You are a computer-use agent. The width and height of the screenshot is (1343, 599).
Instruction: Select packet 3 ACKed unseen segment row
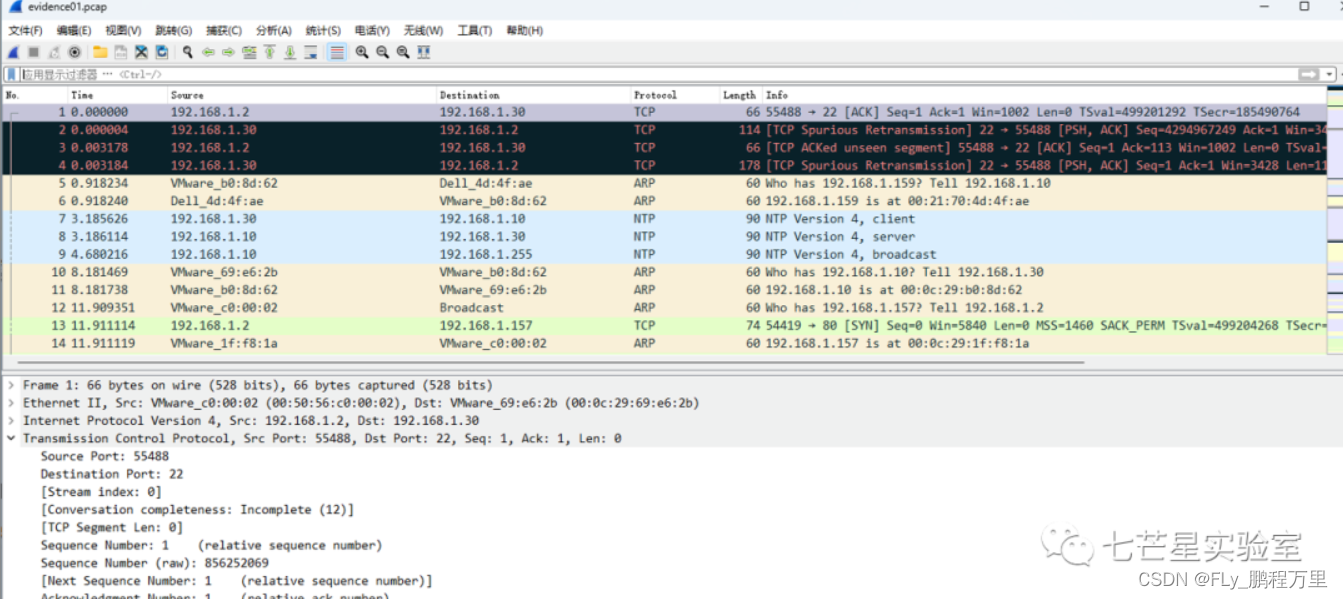pos(665,148)
